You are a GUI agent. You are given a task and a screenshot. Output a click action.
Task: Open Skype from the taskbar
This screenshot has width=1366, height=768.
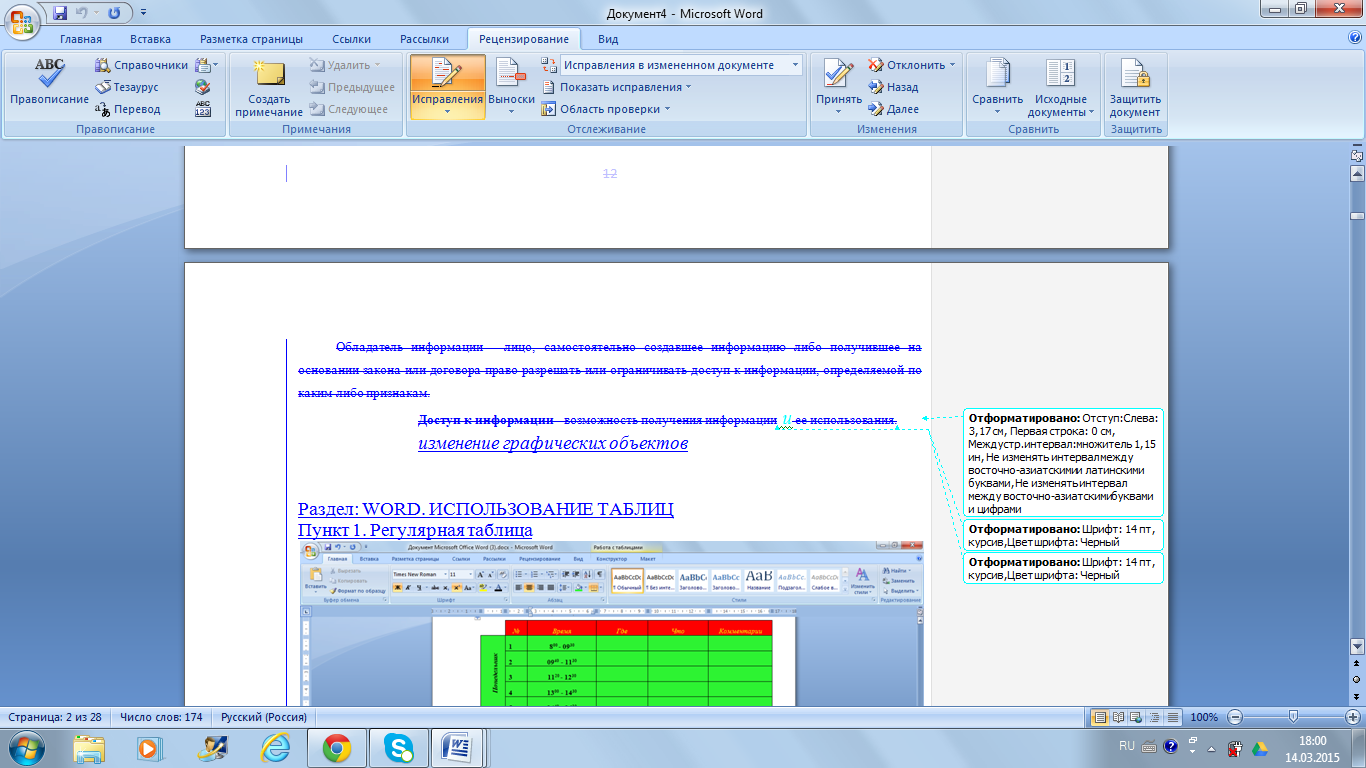398,748
